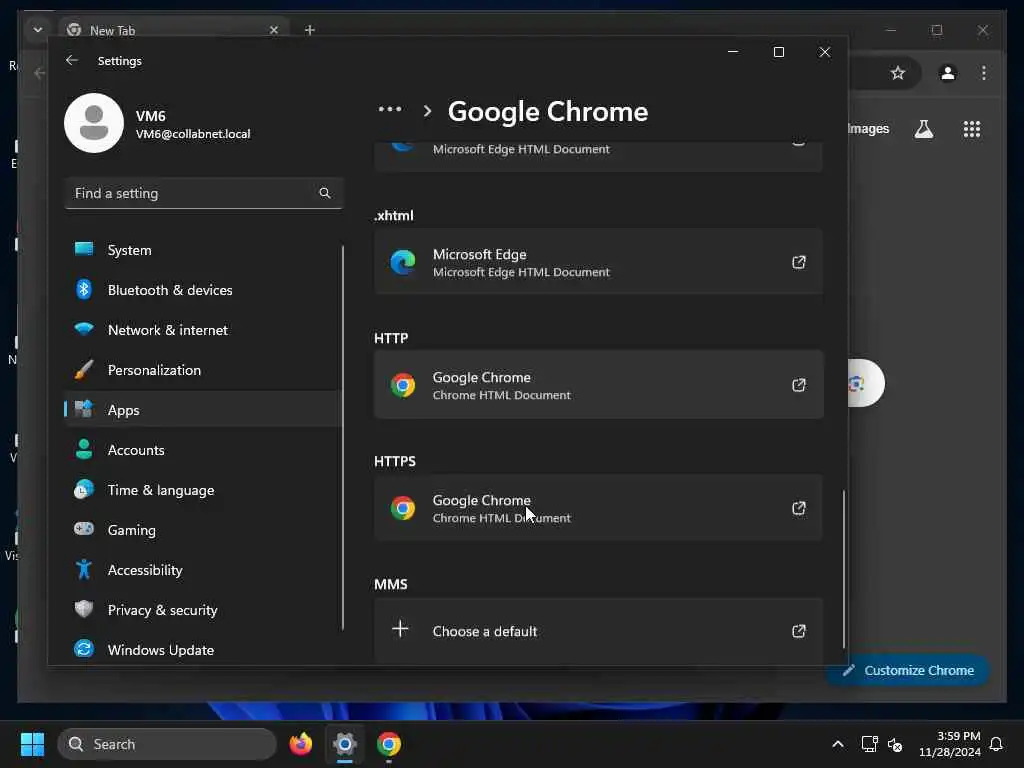Focus the Find a setting field

pyautogui.click(x=204, y=193)
